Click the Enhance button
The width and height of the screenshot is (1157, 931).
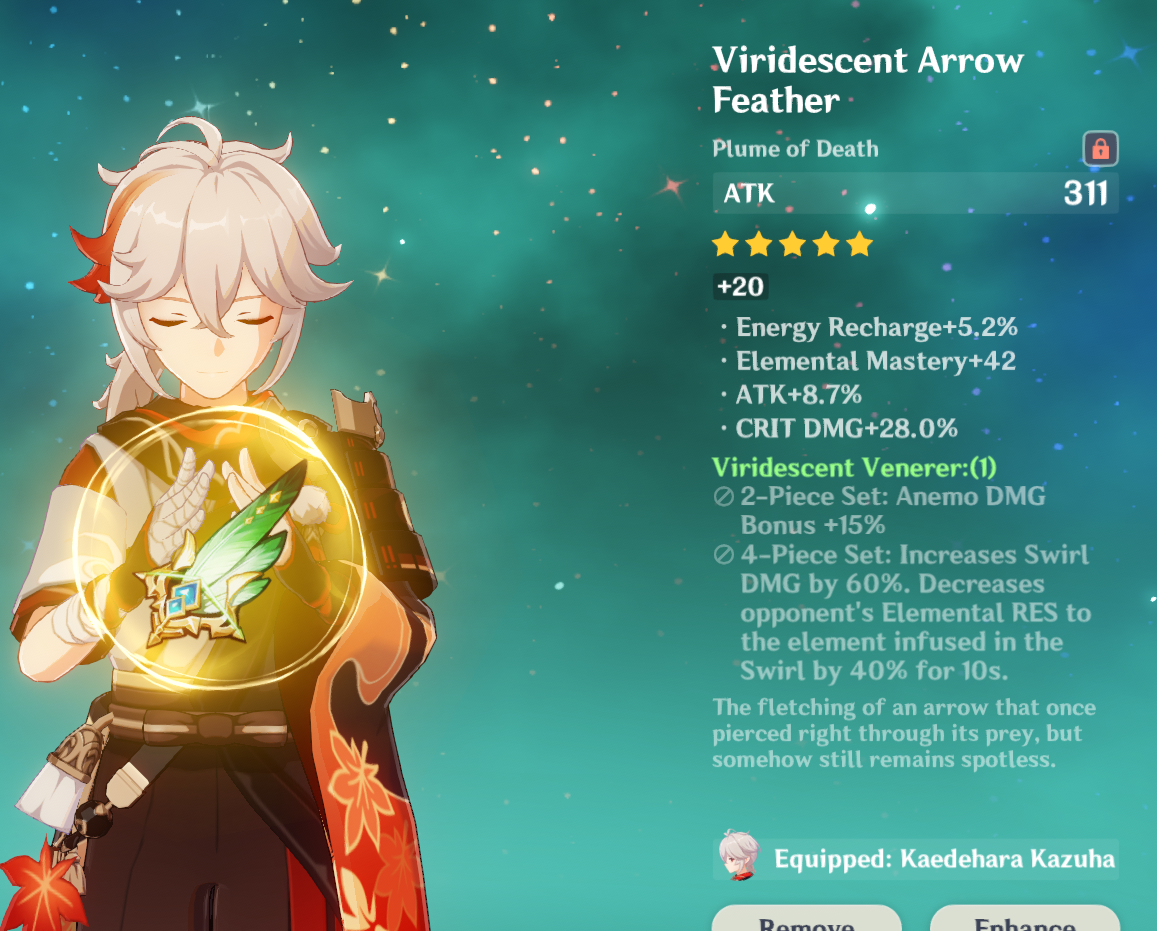point(1025,918)
